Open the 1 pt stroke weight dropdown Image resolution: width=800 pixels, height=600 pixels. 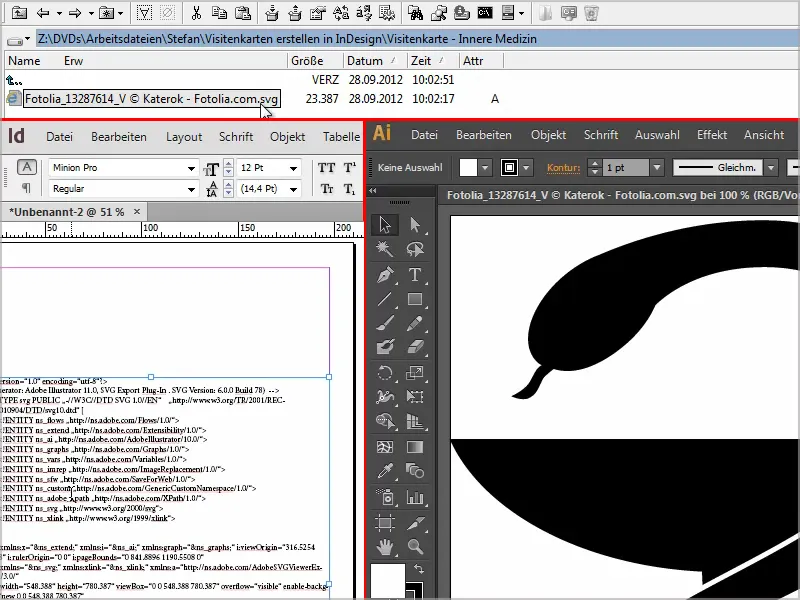coord(657,167)
